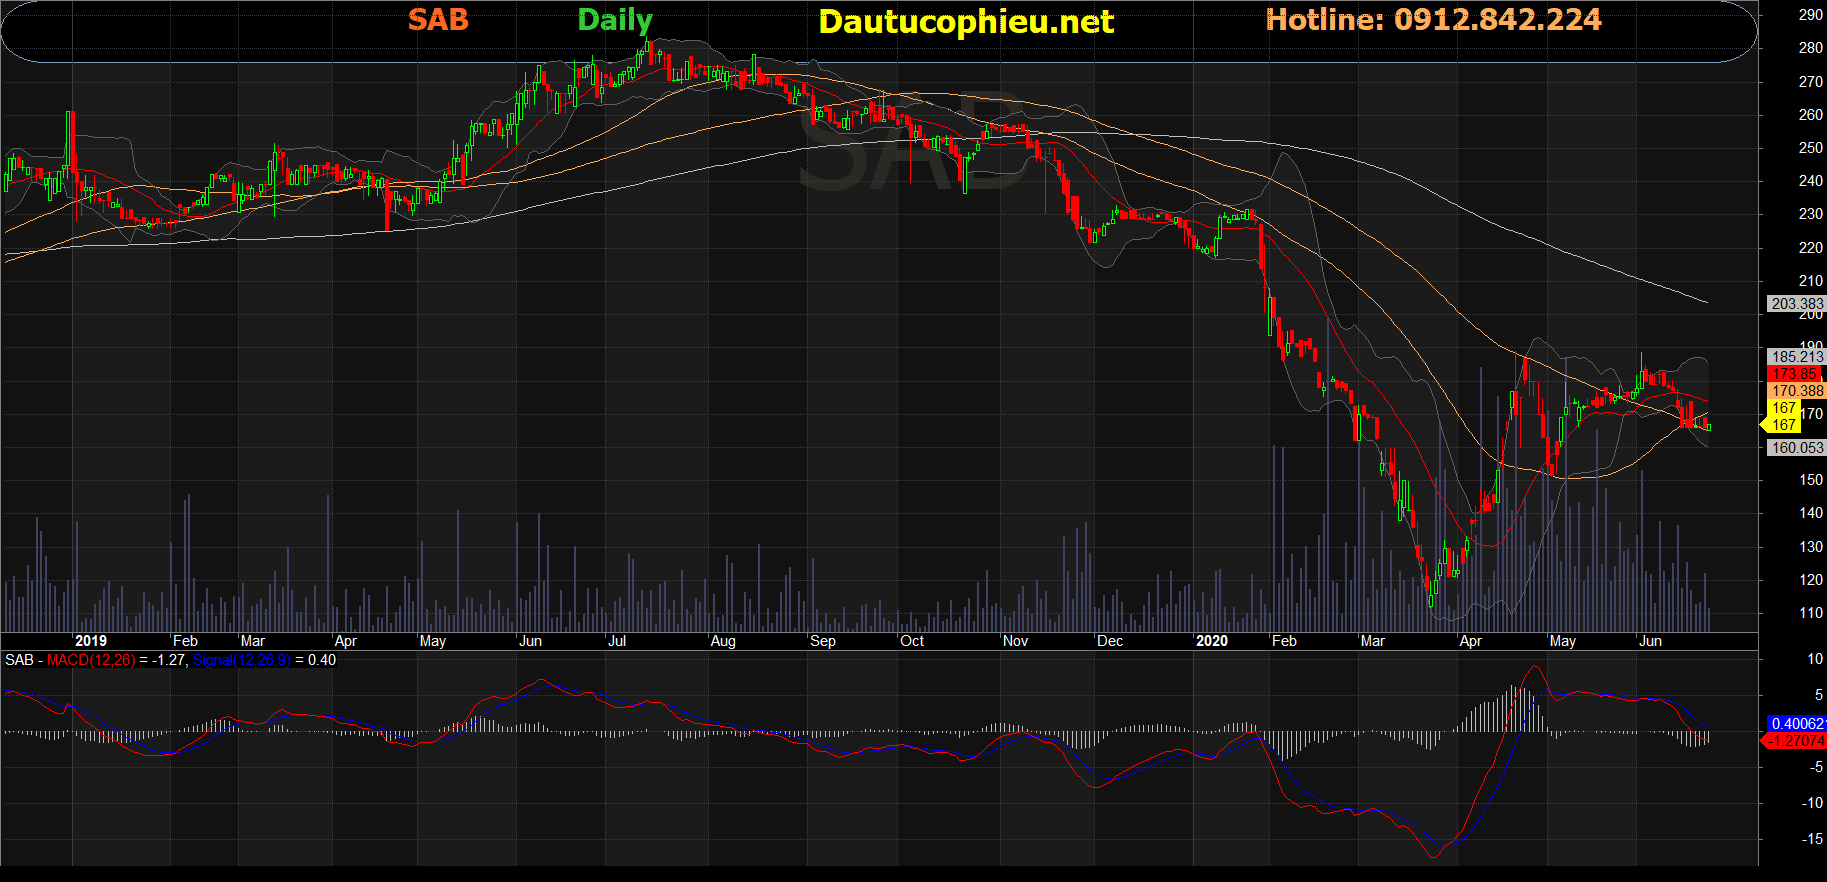Click the -15 MACD axis value
This screenshot has height=882, width=1827.
pos(1812,839)
